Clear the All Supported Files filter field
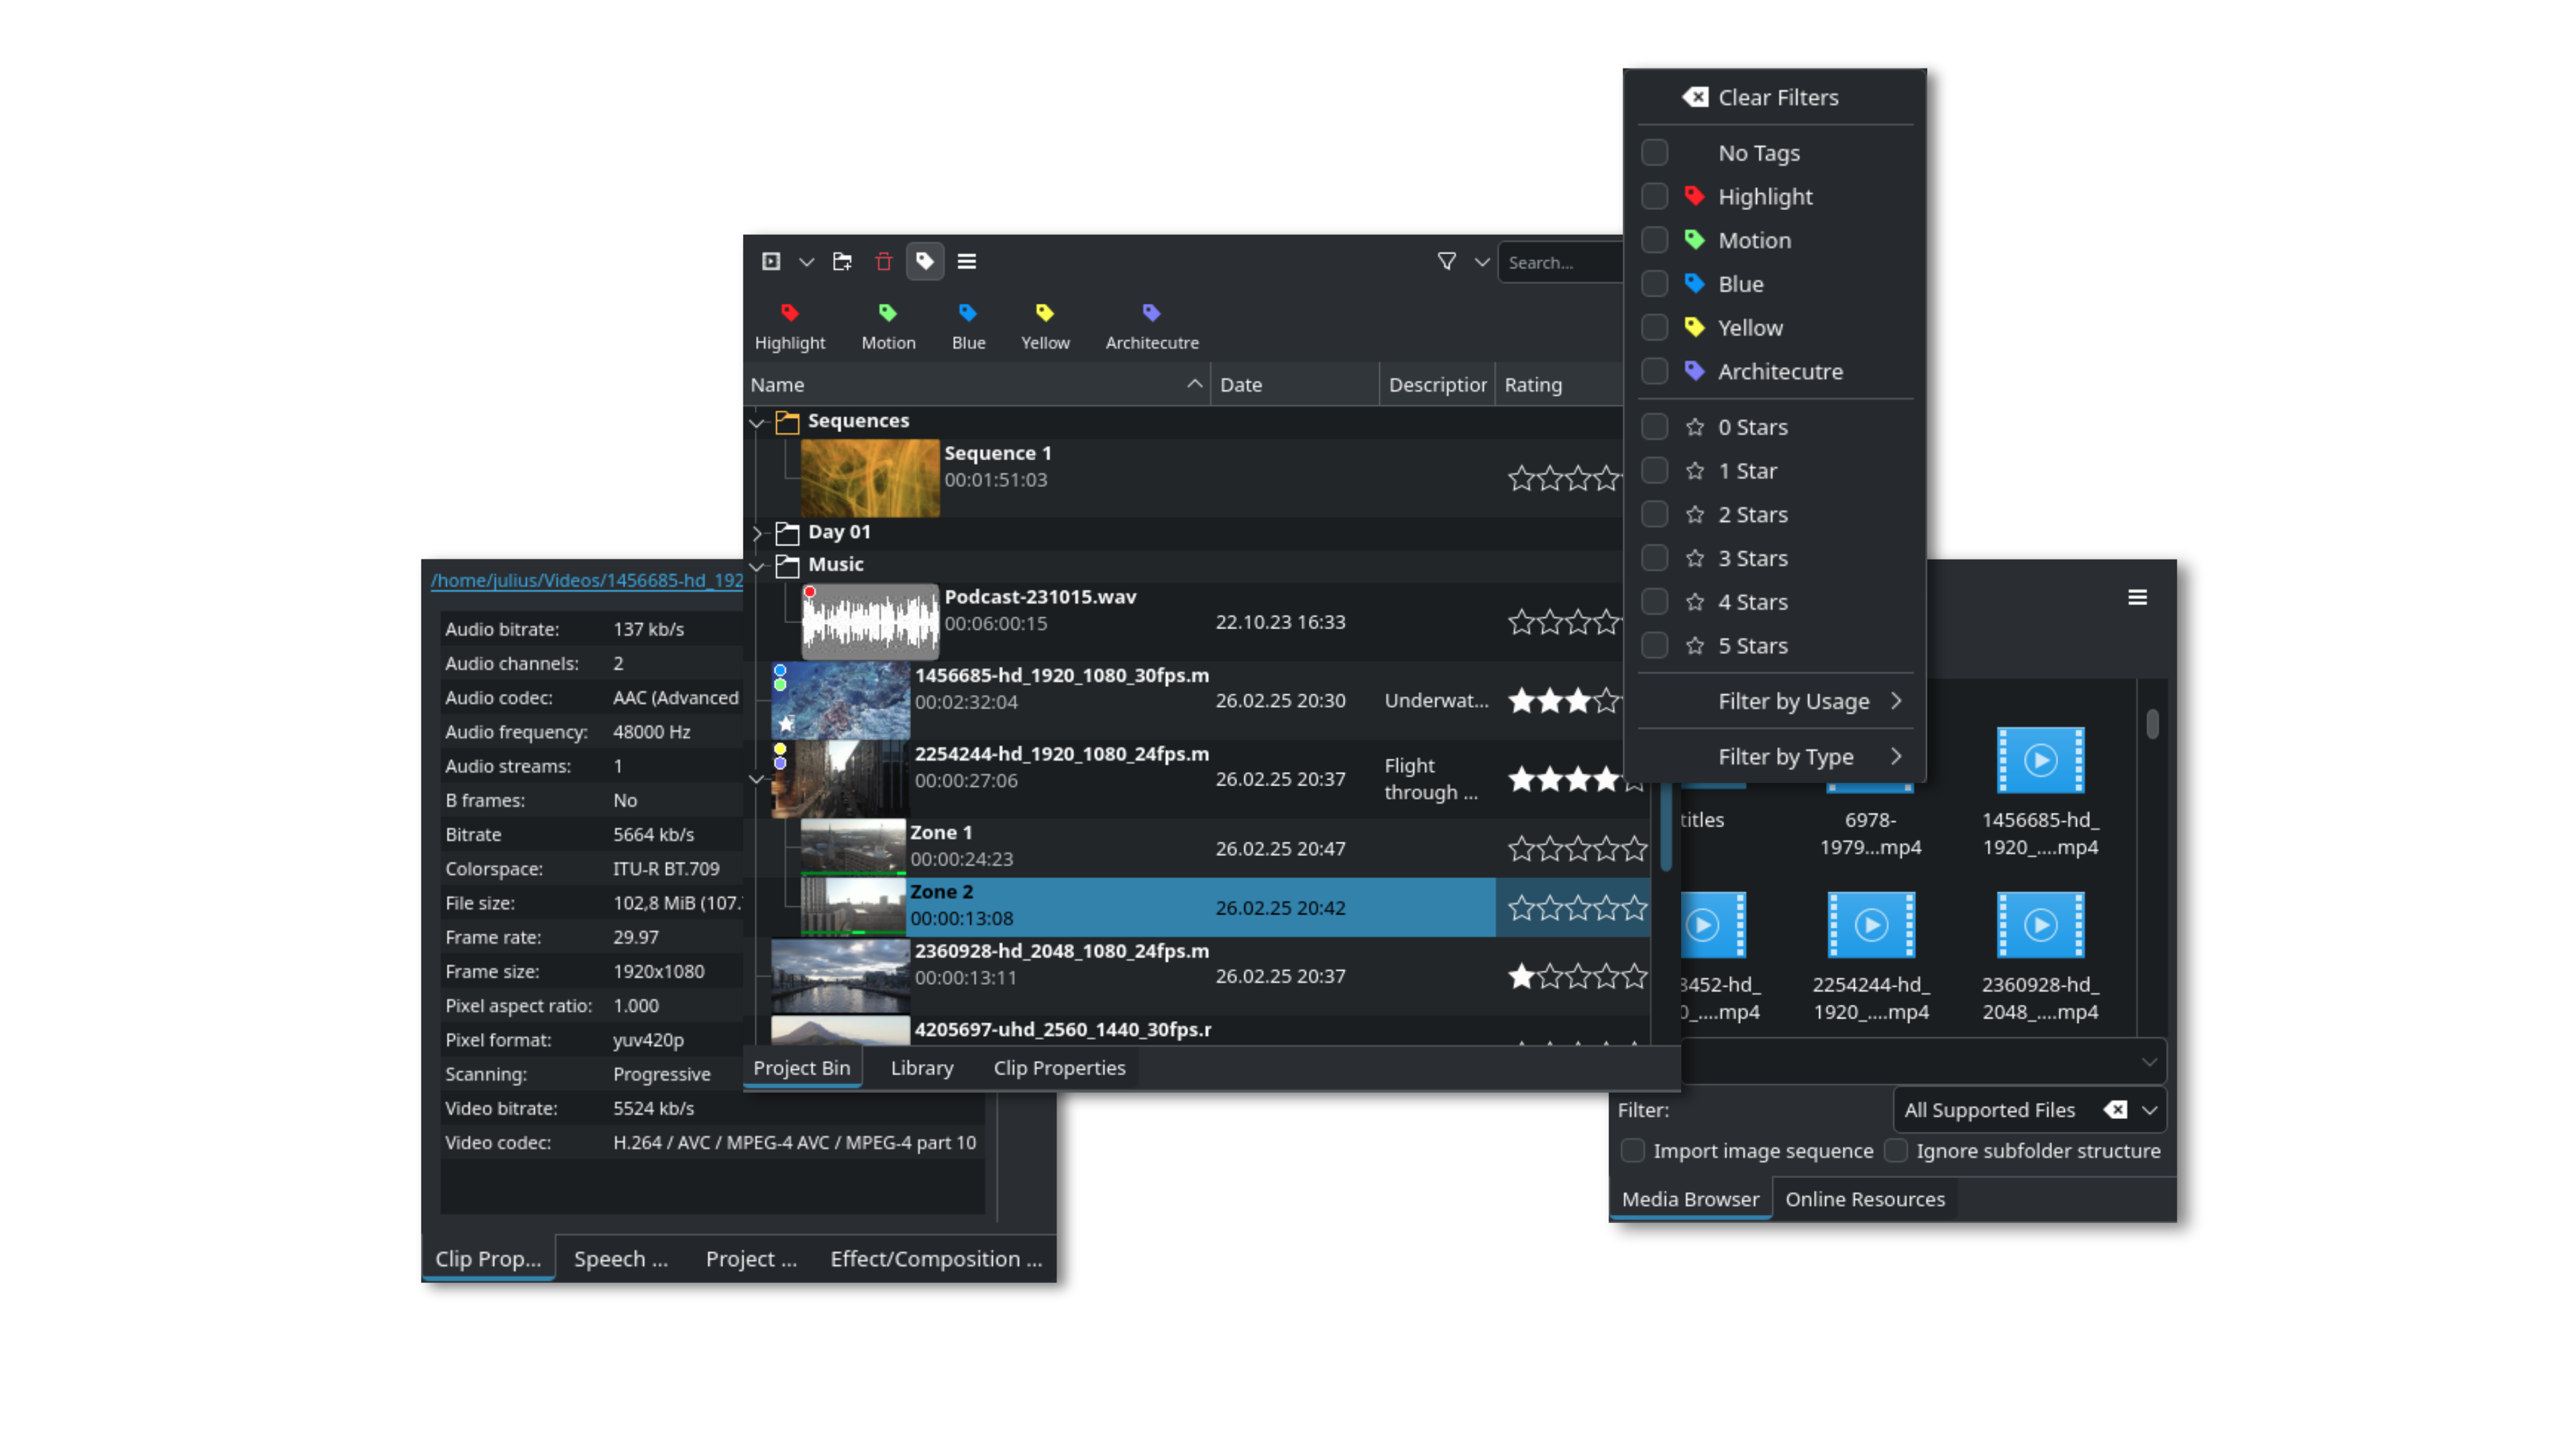Image resolution: width=2576 pixels, height=1449 pixels. coord(2115,1110)
